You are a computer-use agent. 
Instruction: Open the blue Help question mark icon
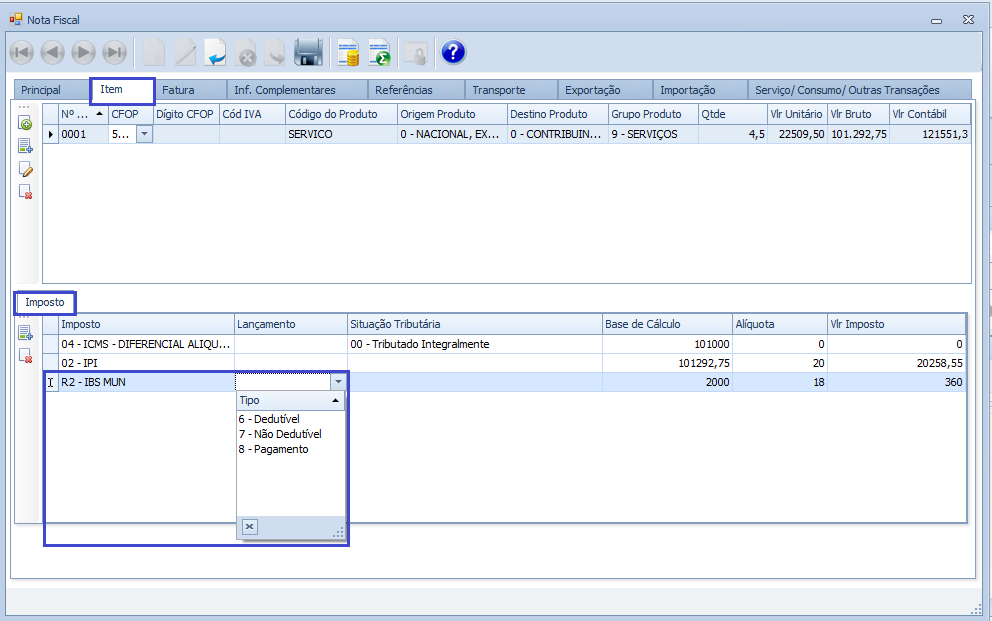453,52
